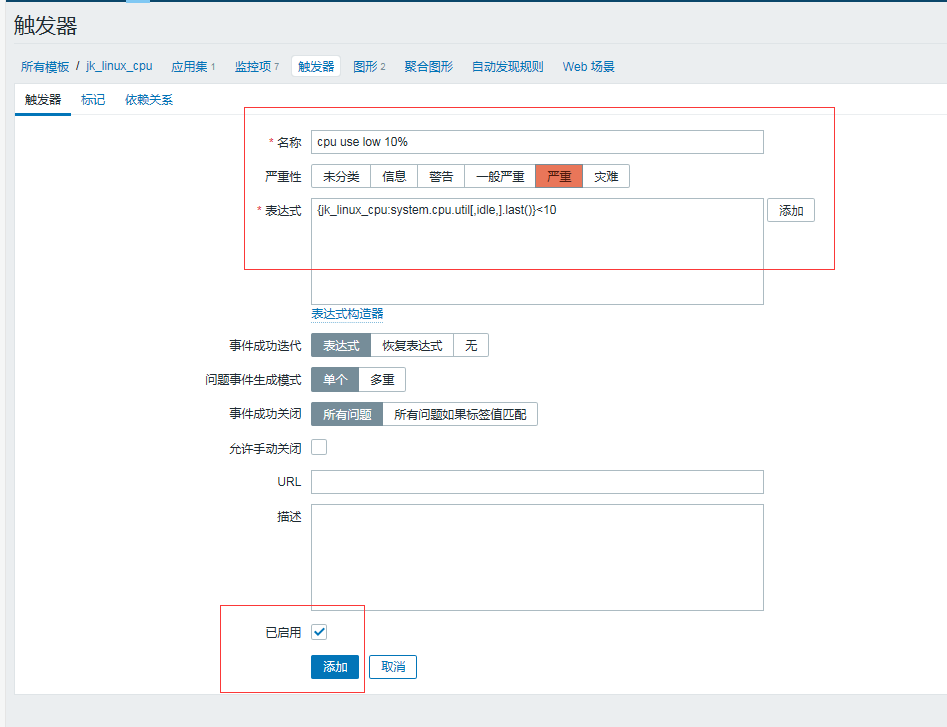Set severity to 灾难
Image resolution: width=947 pixels, height=727 pixels.
[x=606, y=176]
